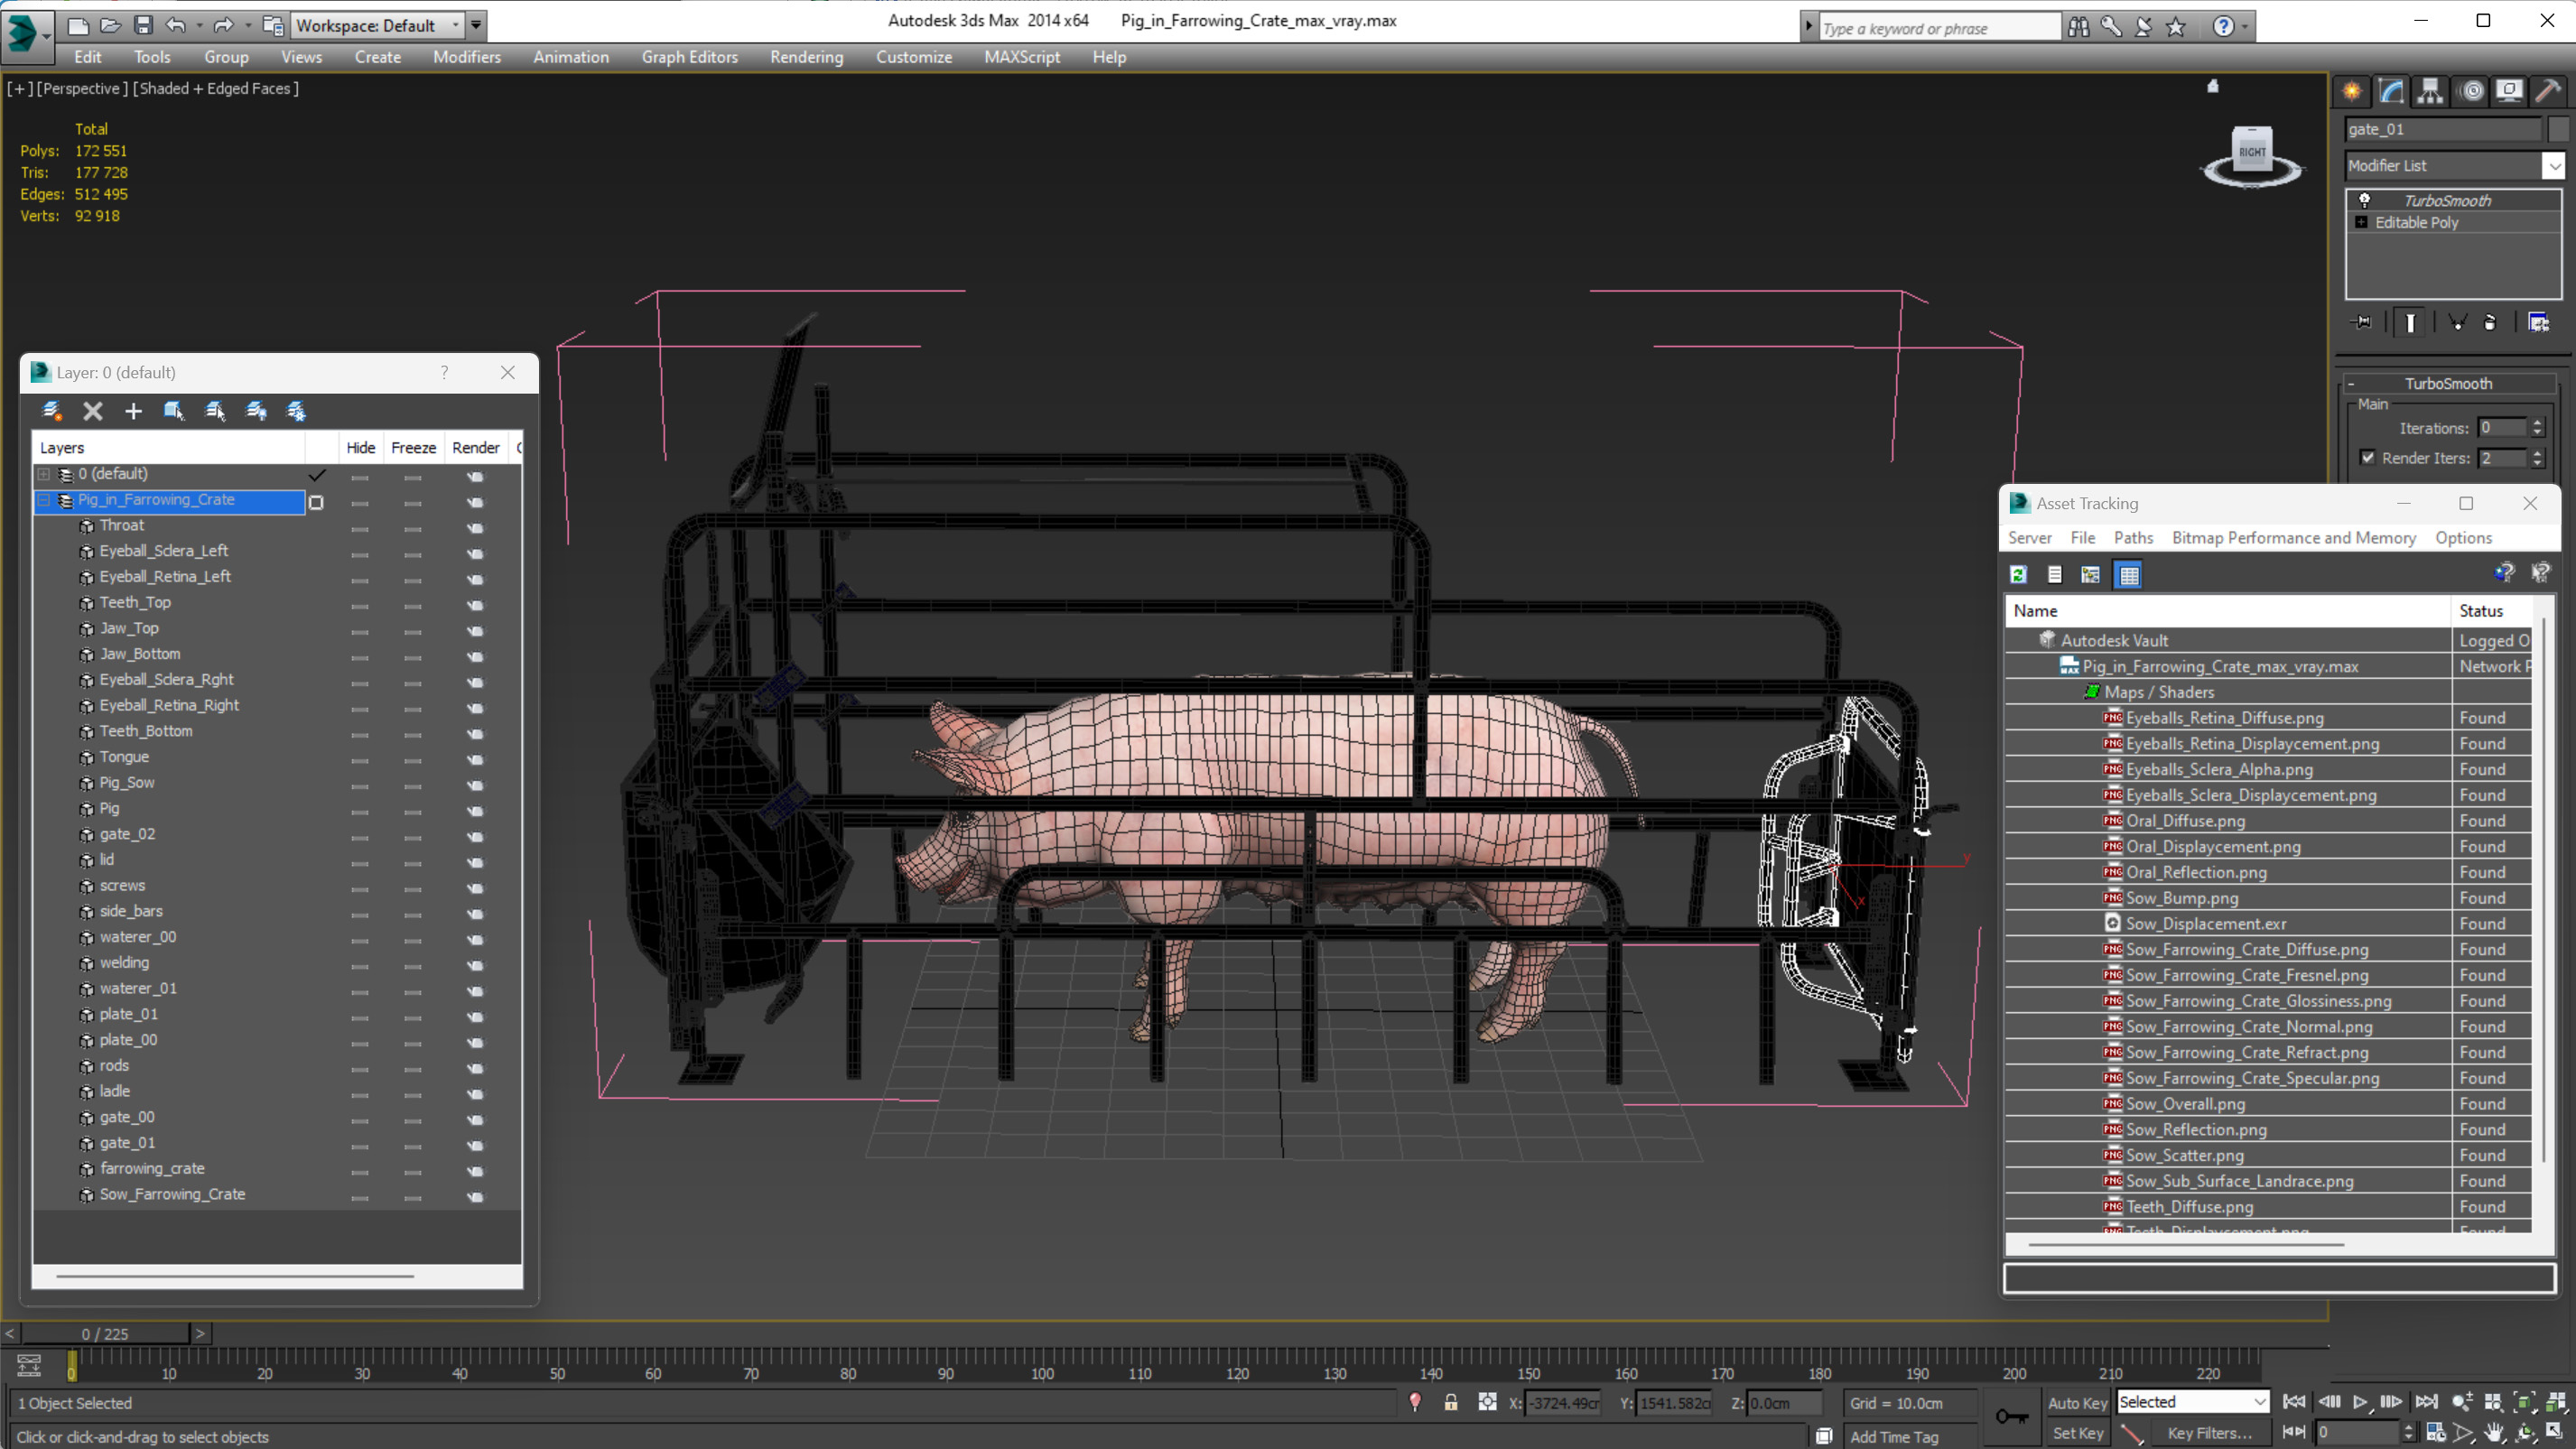Image resolution: width=2576 pixels, height=1449 pixels.
Task: Hide/unhide all layers icon
Action: coord(256,411)
